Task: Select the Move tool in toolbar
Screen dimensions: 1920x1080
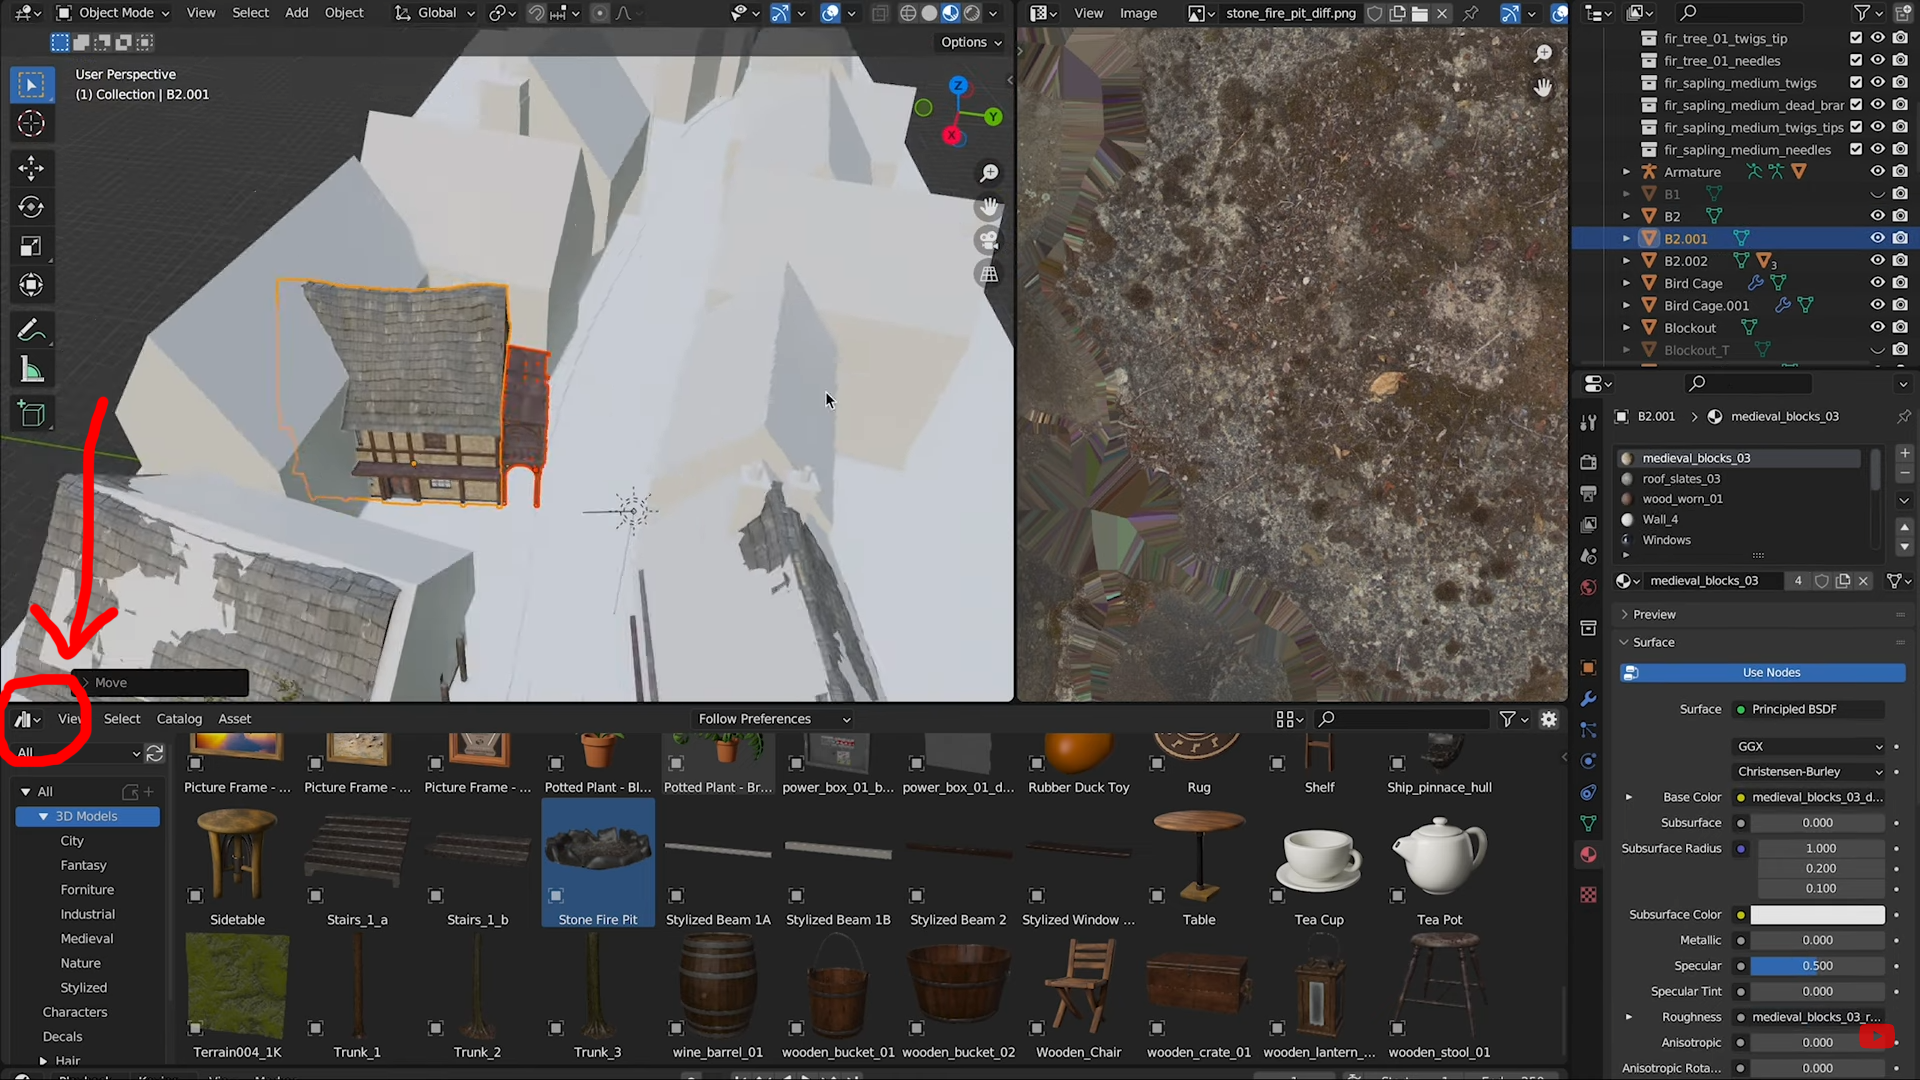Action: click(x=31, y=168)
